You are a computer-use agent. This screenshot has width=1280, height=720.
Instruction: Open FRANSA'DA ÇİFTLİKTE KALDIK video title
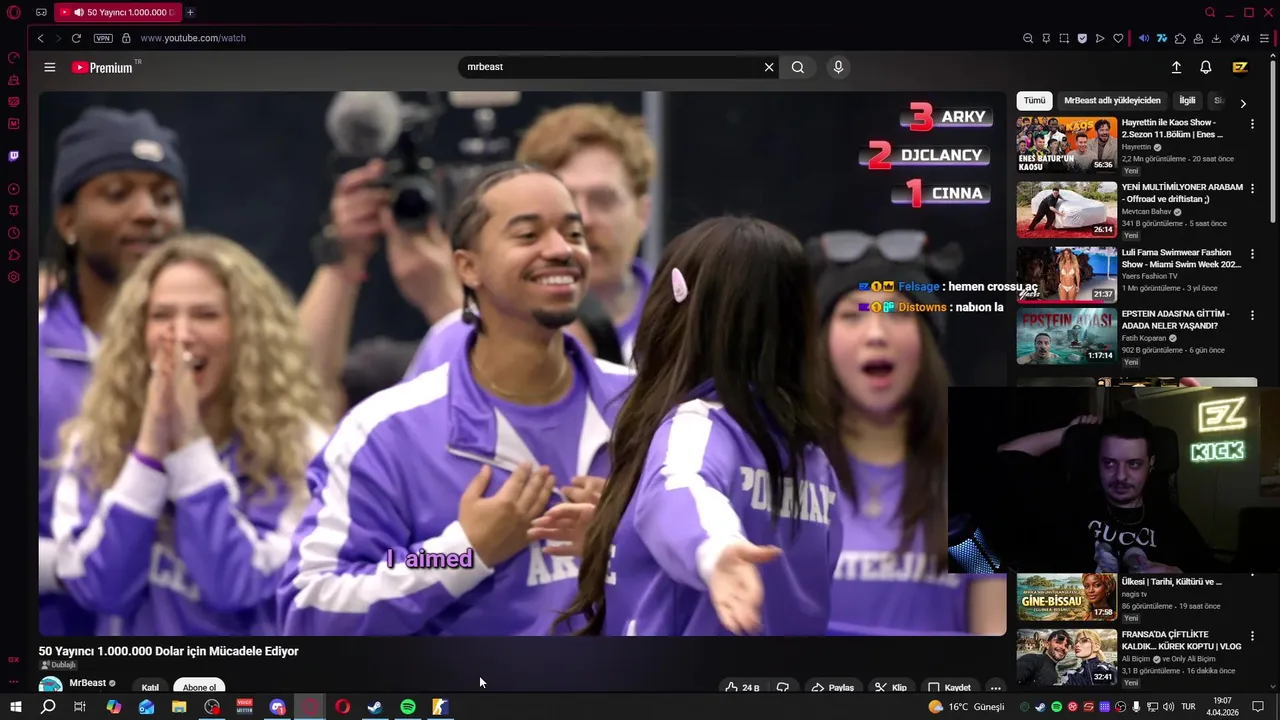1181,640
